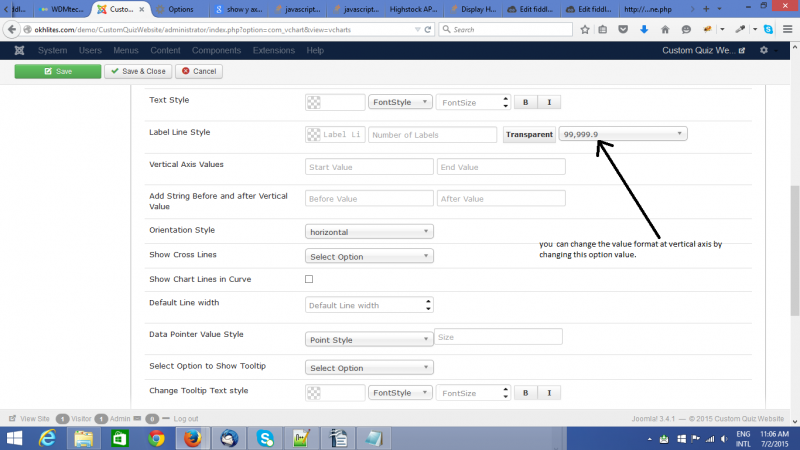Viewport: 800px width, 450px height.
Task: Click the Firefox icon in taskbar
Action: pyautogui.click(x=190, y=437)
